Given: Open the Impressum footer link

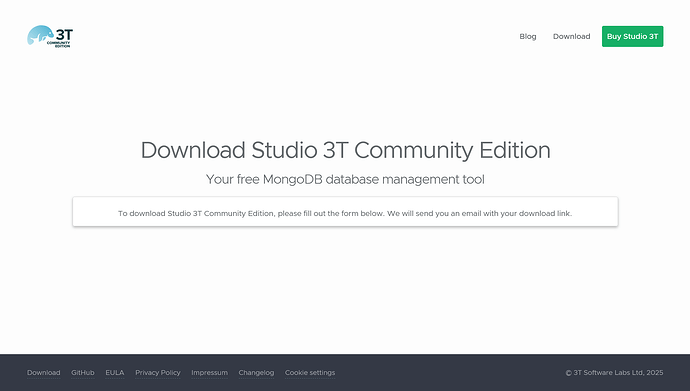Looking at the screenshot, I should pyautogui.click(x=209, y=373).
